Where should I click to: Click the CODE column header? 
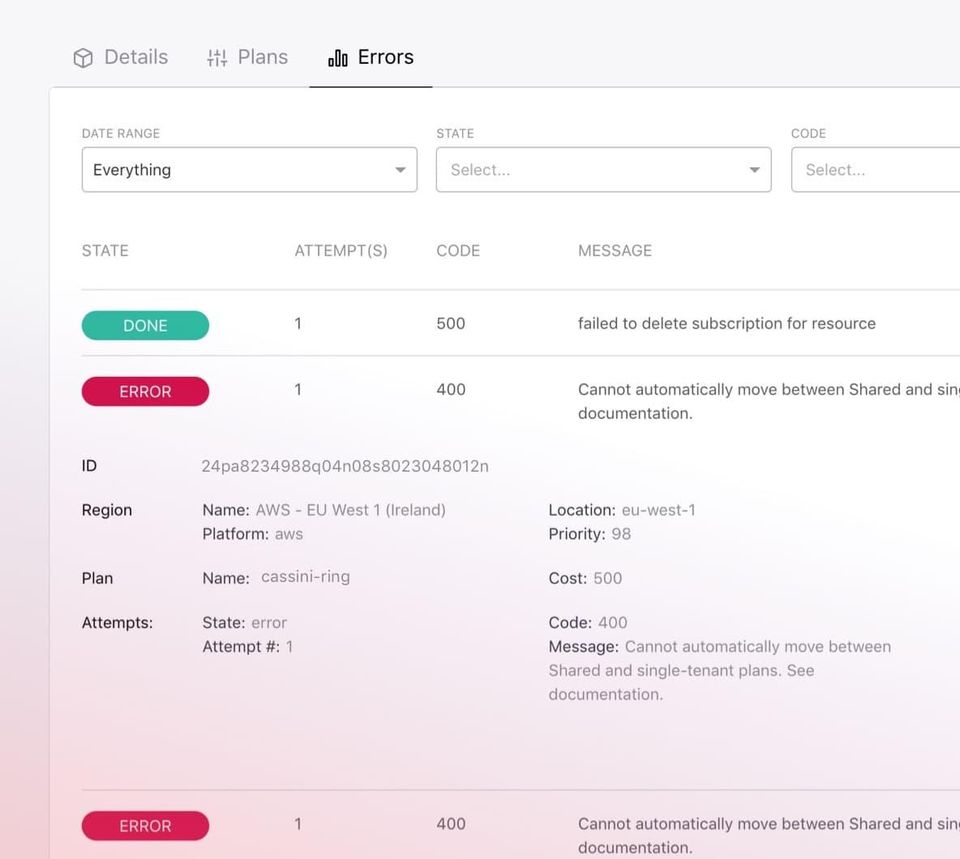pos(458,250)
